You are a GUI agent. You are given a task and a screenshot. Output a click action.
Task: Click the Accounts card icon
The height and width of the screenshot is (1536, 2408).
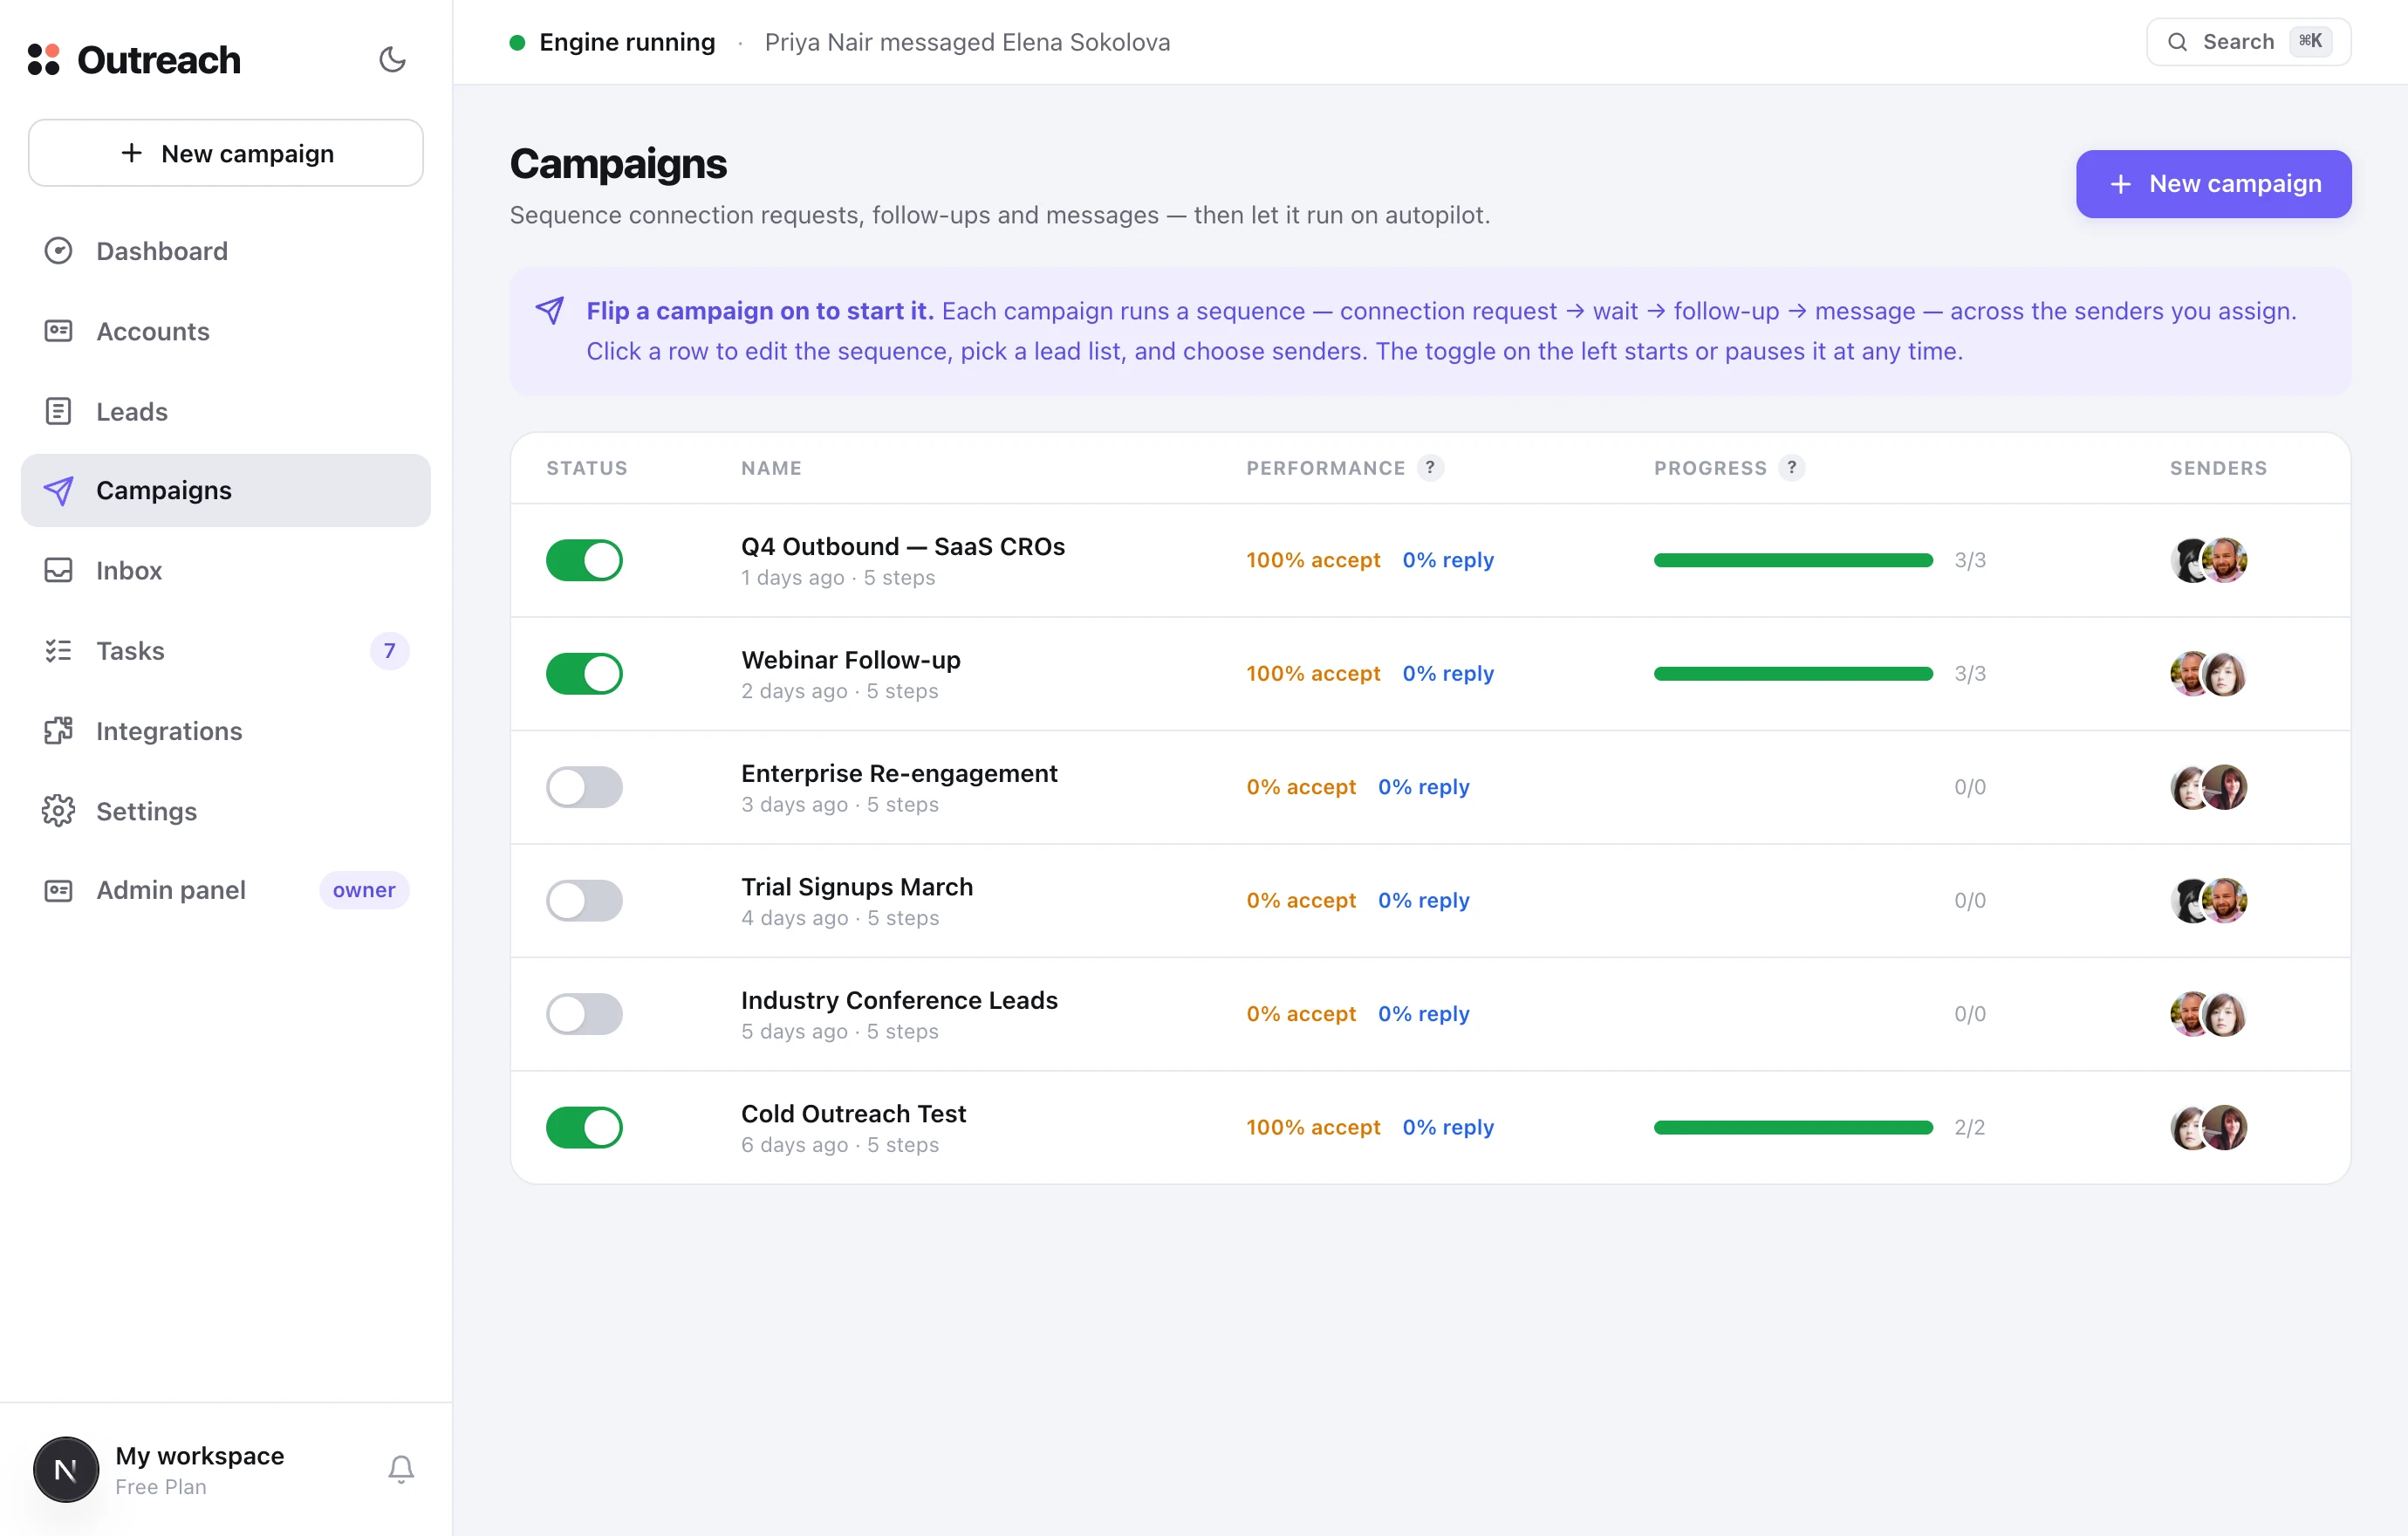pos(58,331)
